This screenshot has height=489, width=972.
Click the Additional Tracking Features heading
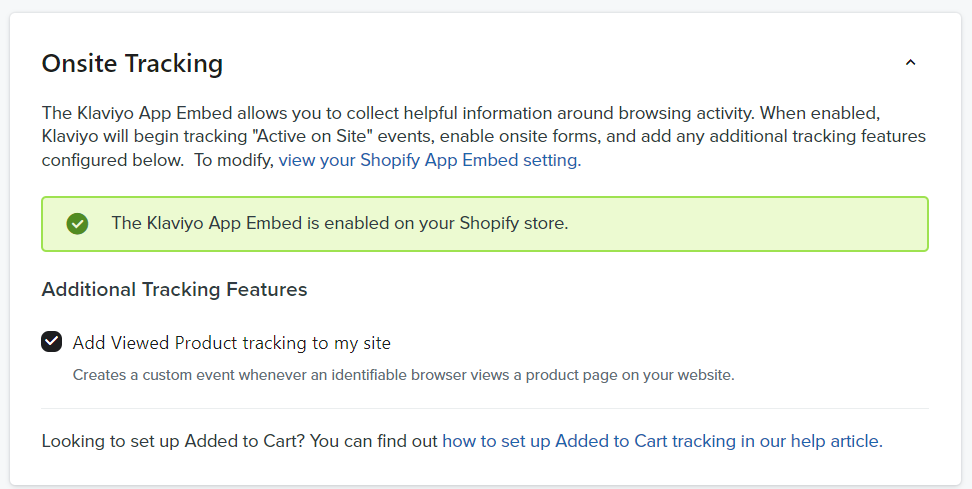click(174, 289)
